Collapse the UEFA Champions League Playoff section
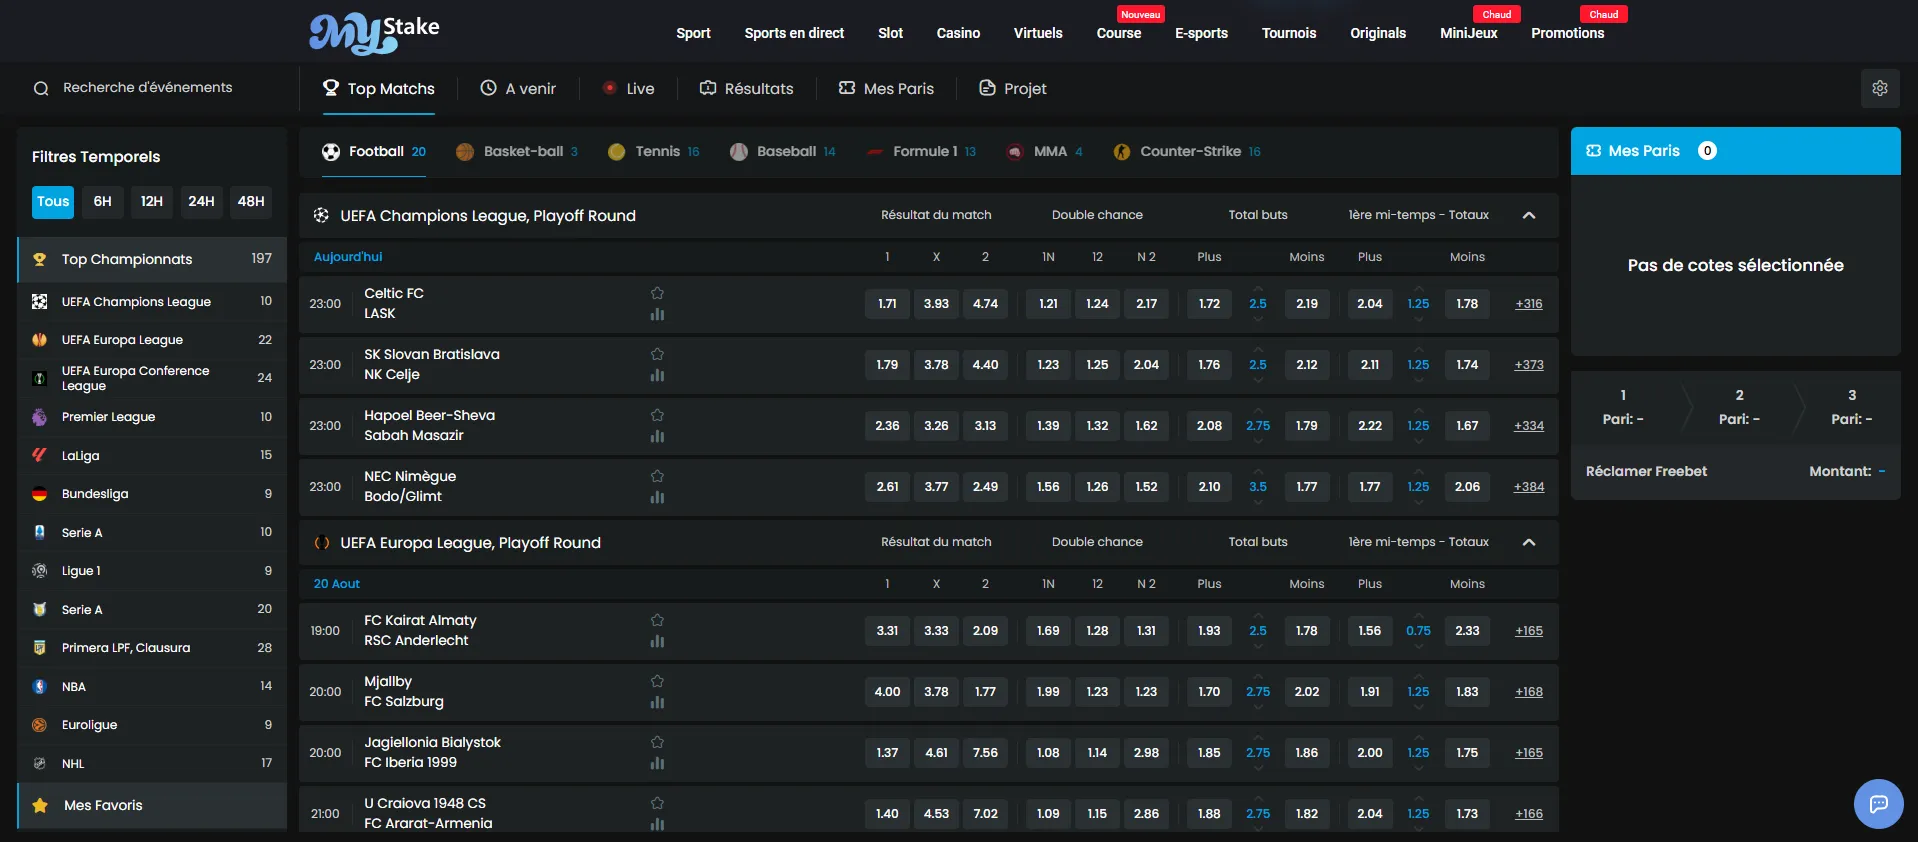The width and height of the screenshot is (1918, 842). point(1529,215)
